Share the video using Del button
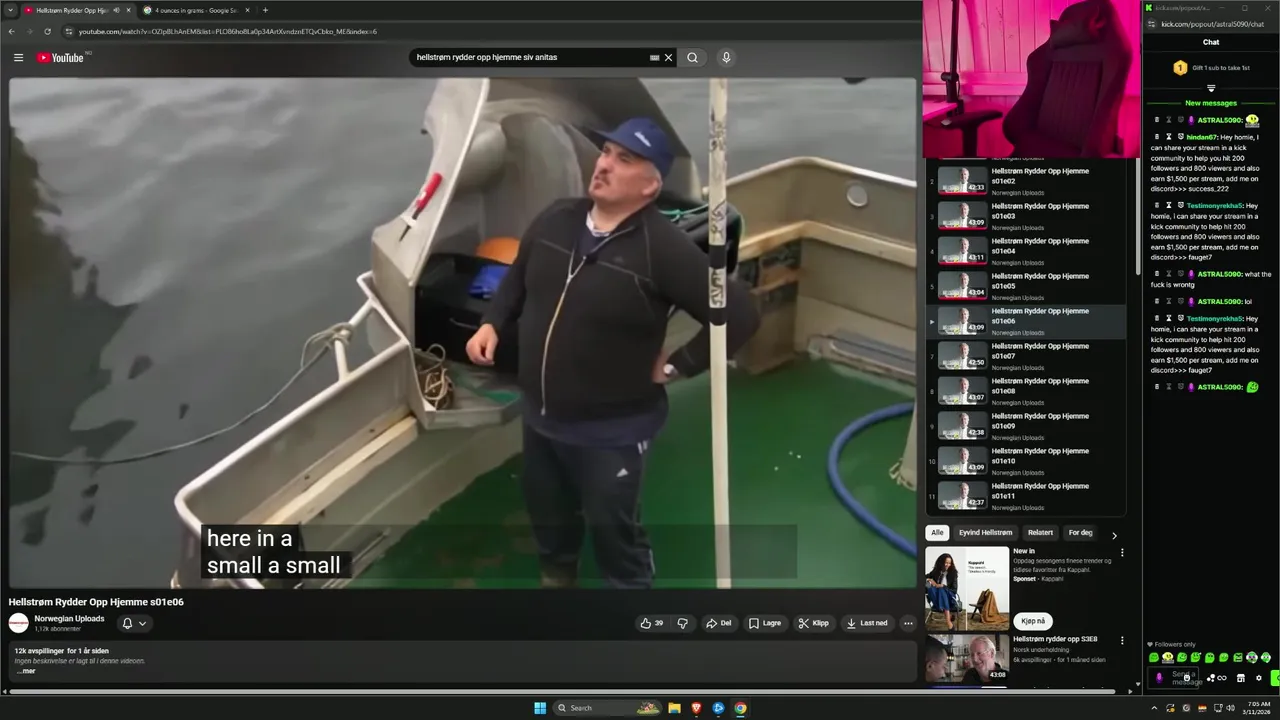Image resolution: width=1280 pixels, height=720 pixels. click(x=719, y=623)
